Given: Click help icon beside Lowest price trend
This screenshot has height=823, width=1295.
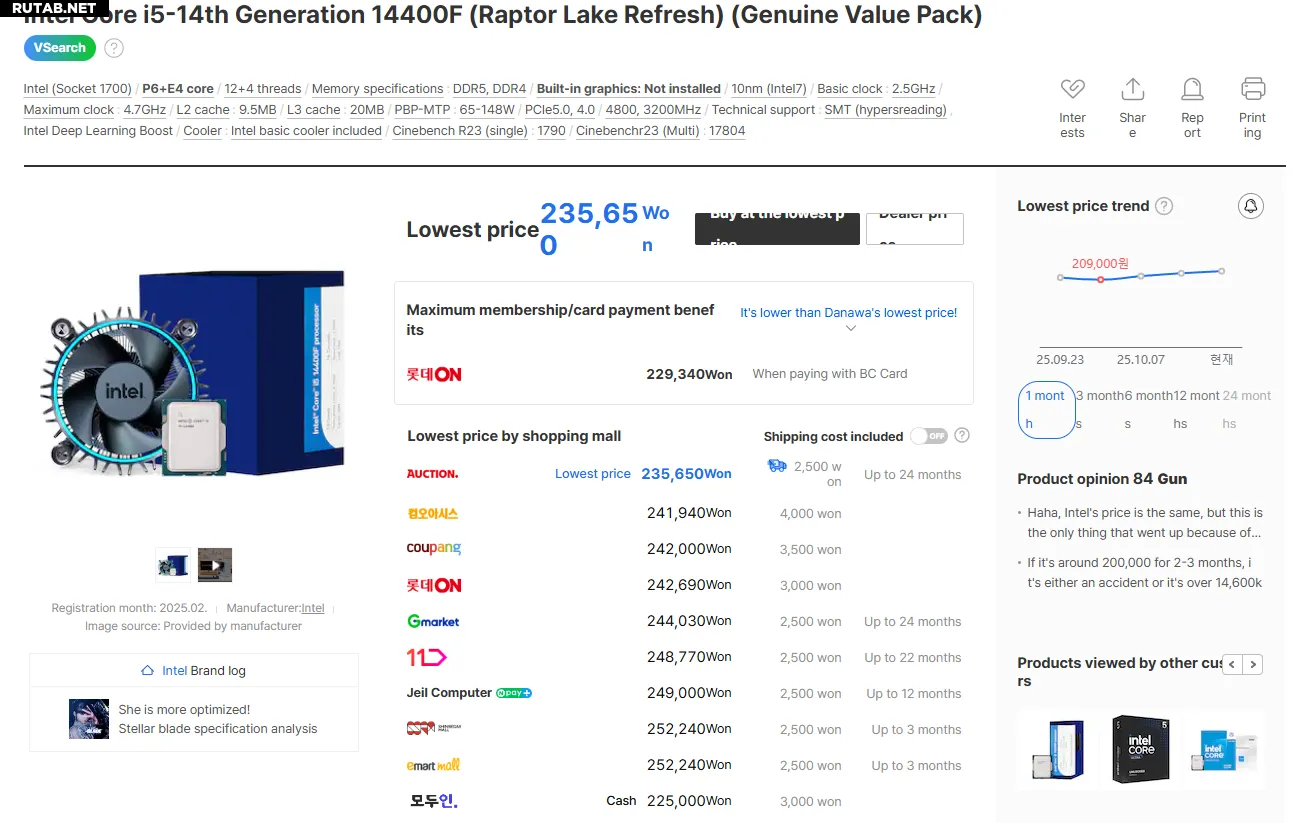Looking at the screenshot, I should 1164,206.
